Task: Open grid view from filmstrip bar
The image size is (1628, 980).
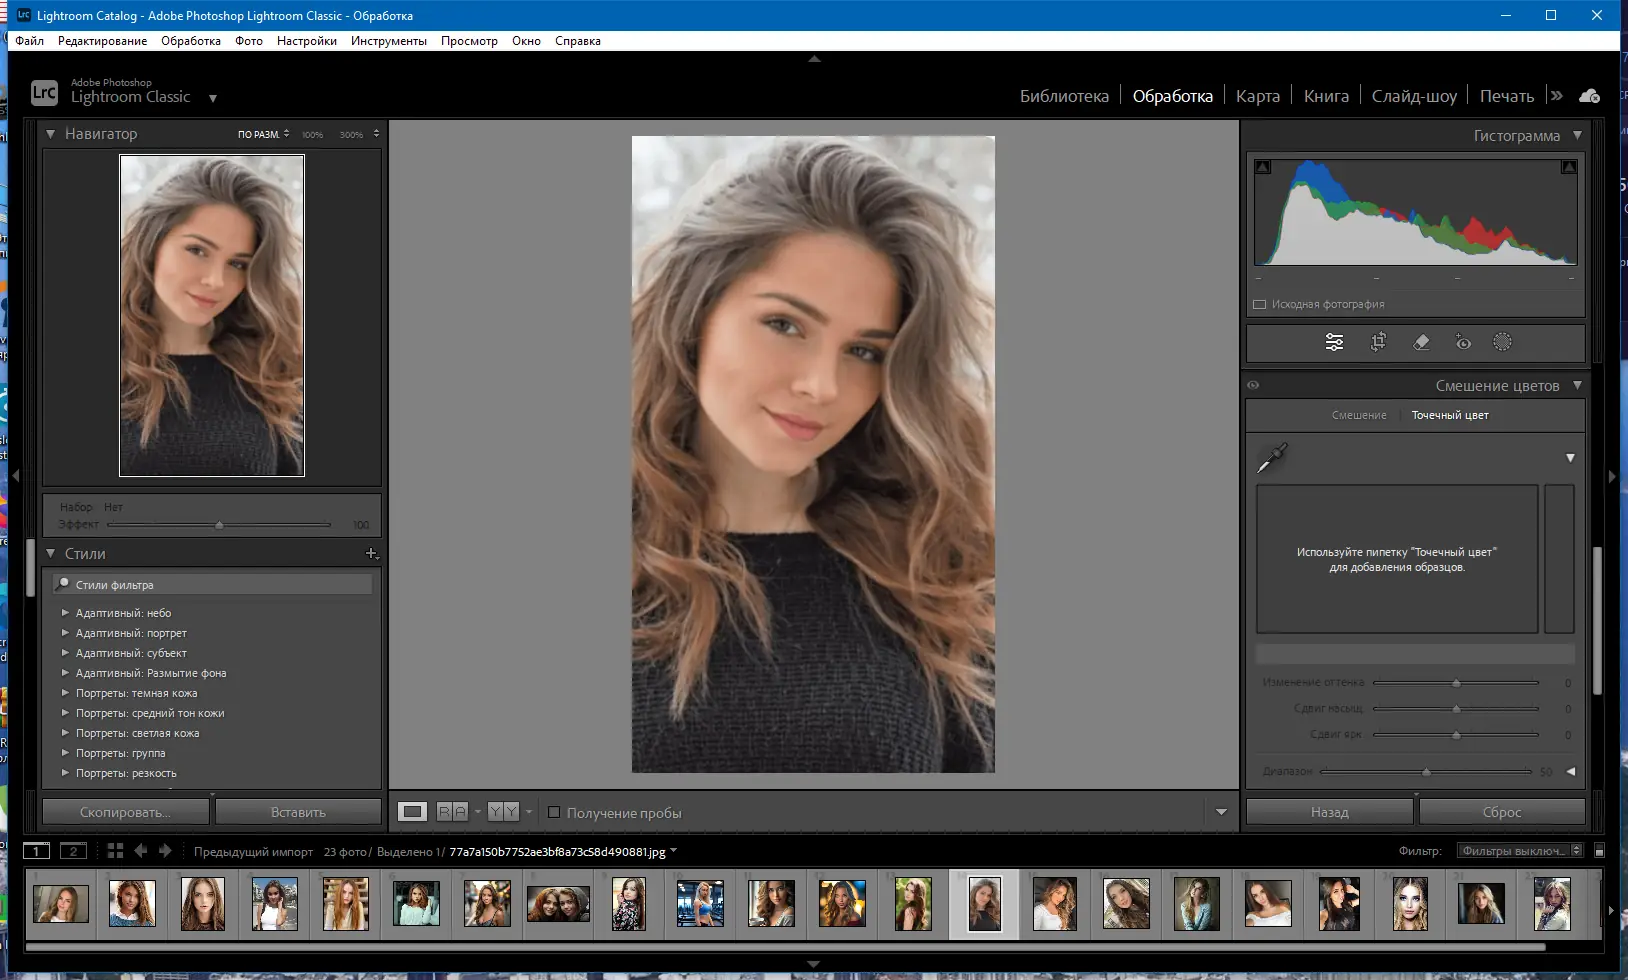Action: (115, 851)
